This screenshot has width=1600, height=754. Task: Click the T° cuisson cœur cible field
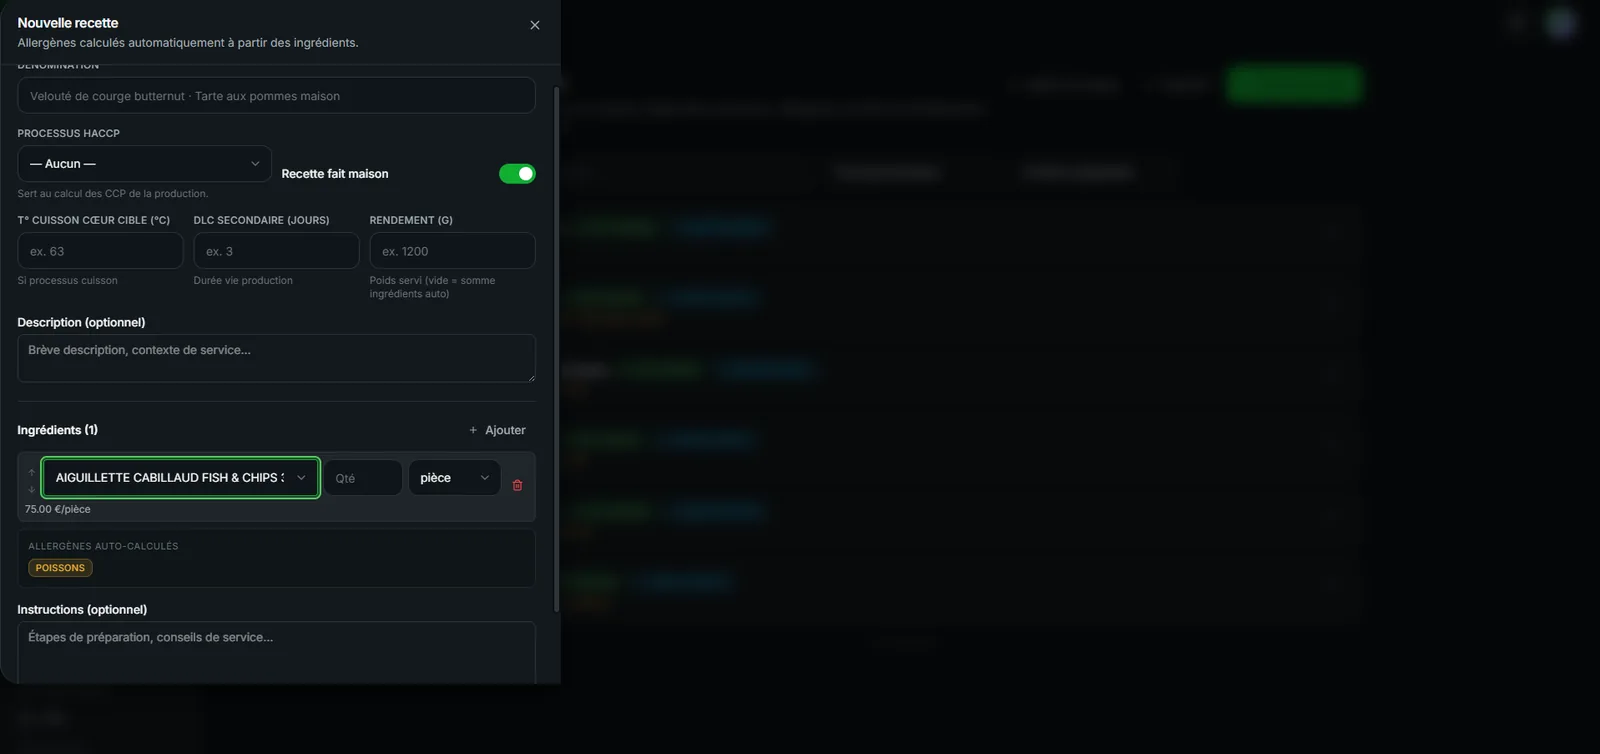point(100,251)
